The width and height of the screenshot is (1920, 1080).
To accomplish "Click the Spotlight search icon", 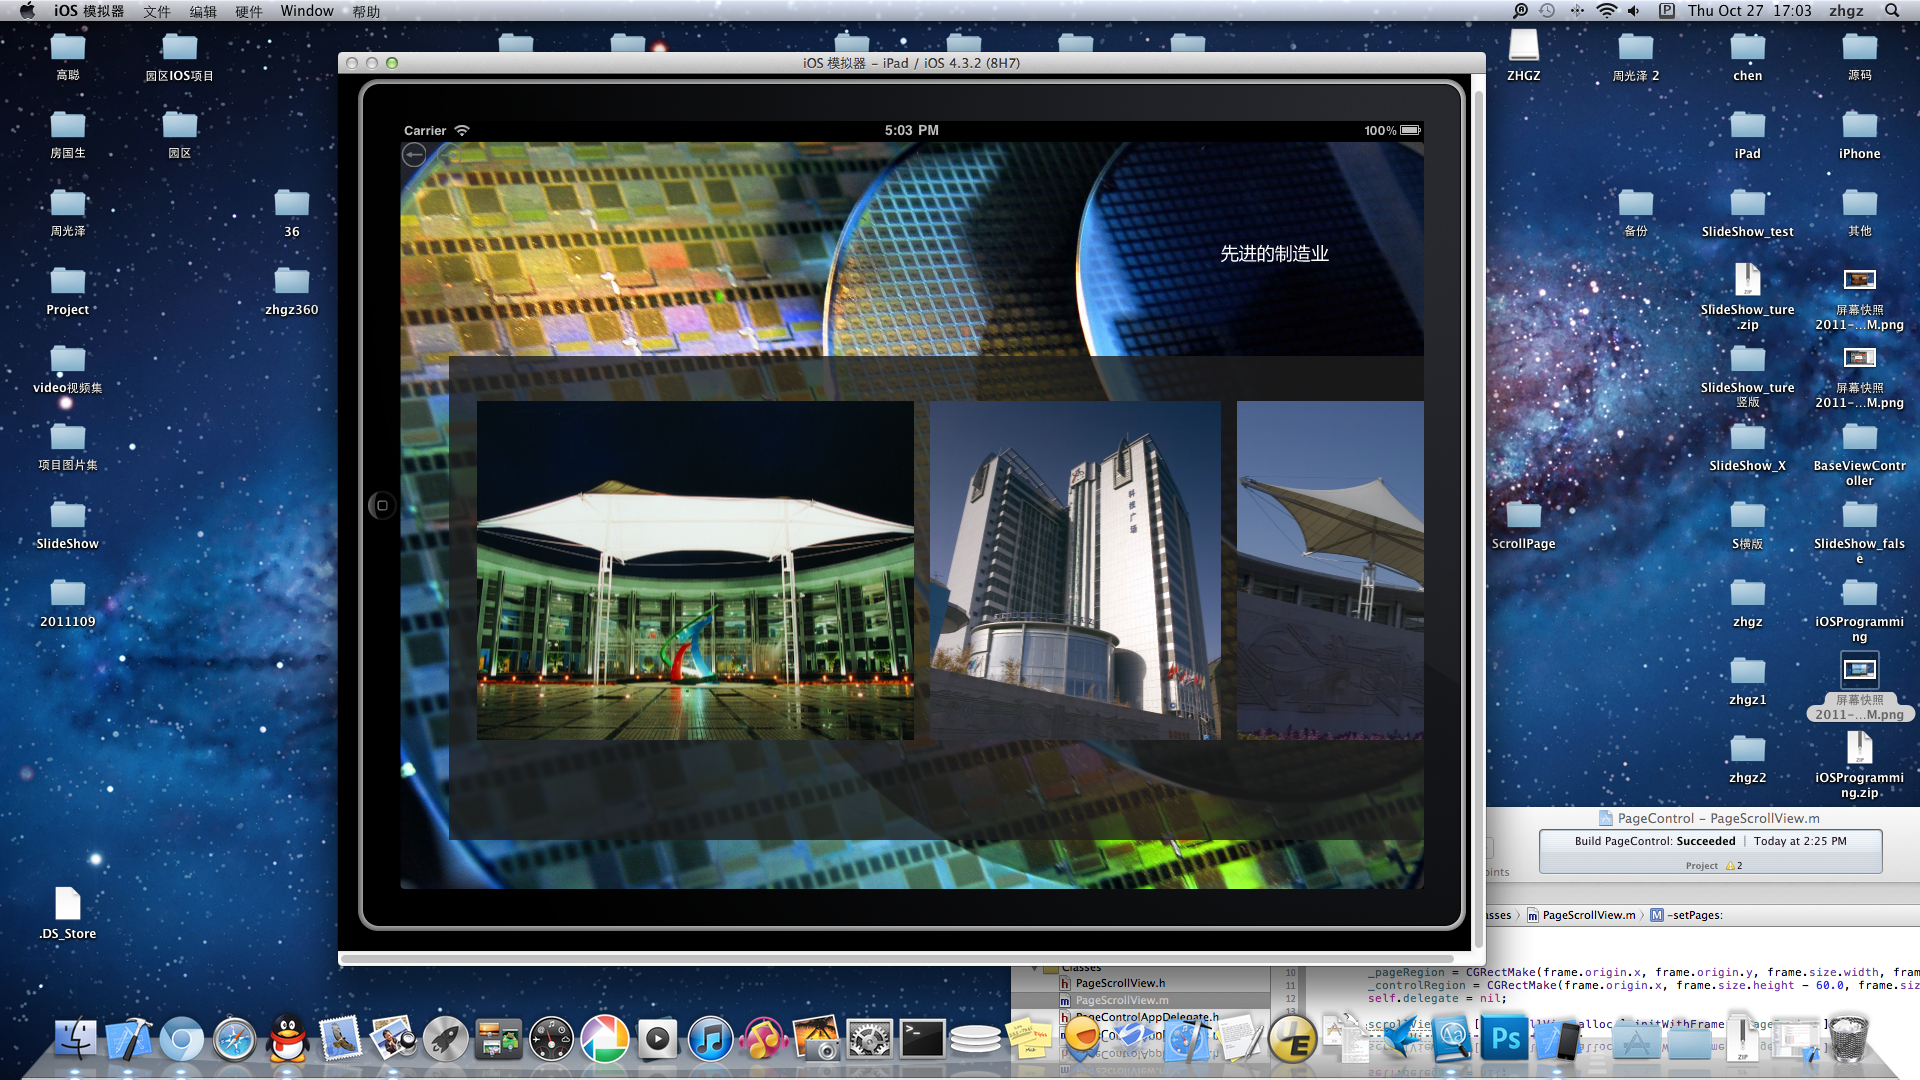I will pos(1892,11).
